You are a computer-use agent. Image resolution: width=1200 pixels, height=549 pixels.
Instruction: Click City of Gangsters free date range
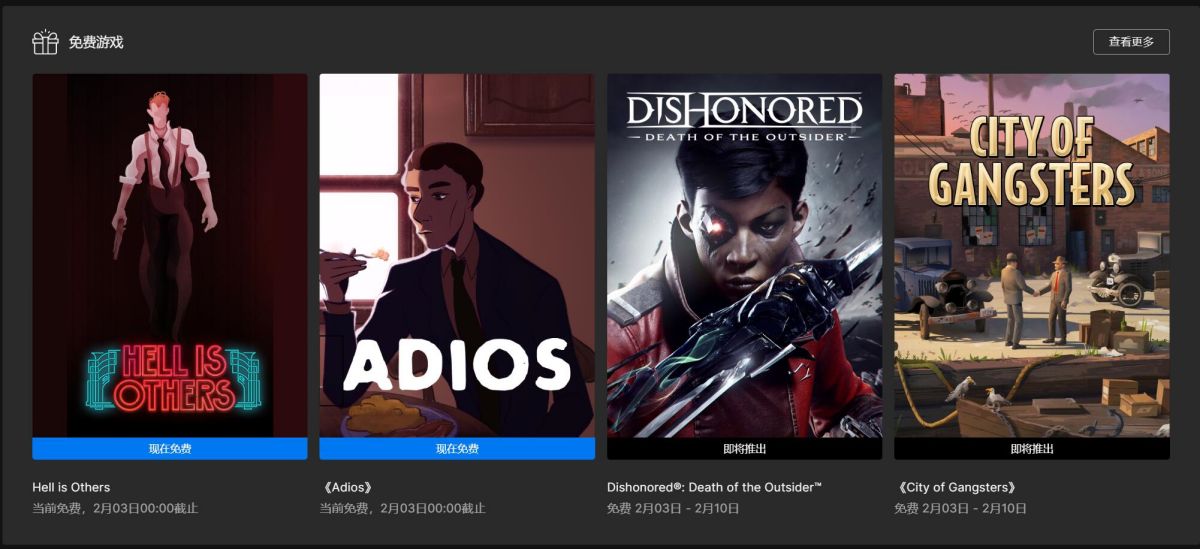pos(960,509)
